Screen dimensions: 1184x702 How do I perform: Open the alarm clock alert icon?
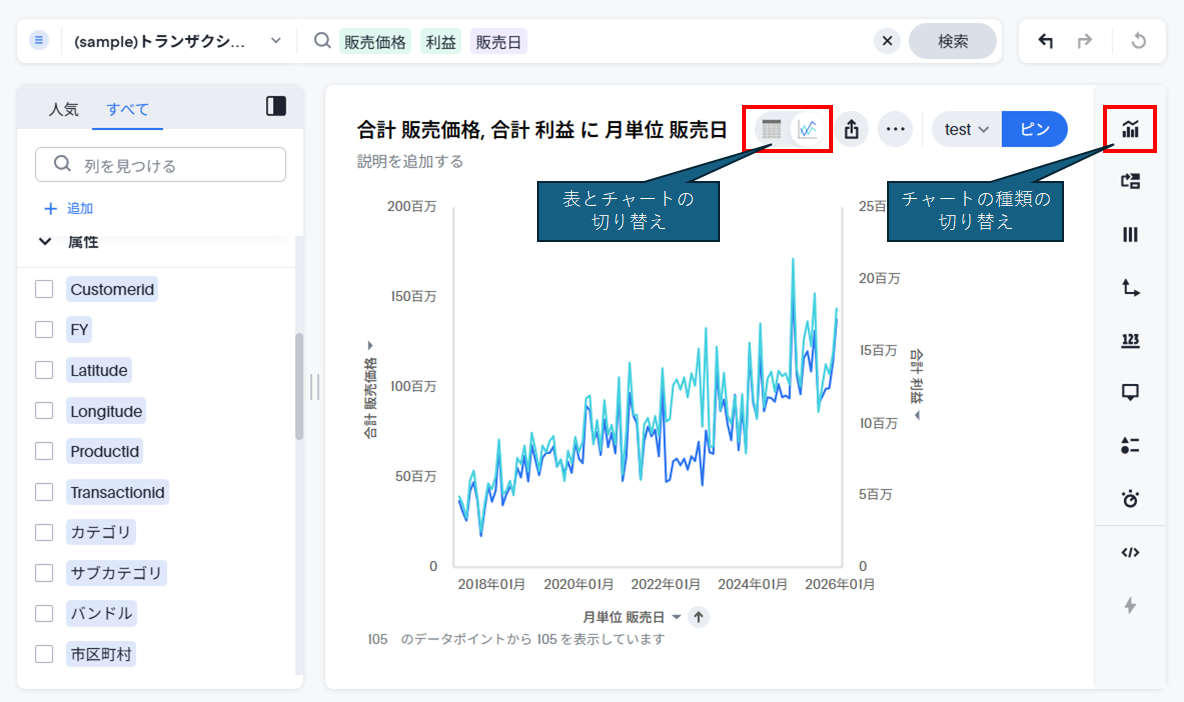pyautogui.click(x=1130, y=498)
